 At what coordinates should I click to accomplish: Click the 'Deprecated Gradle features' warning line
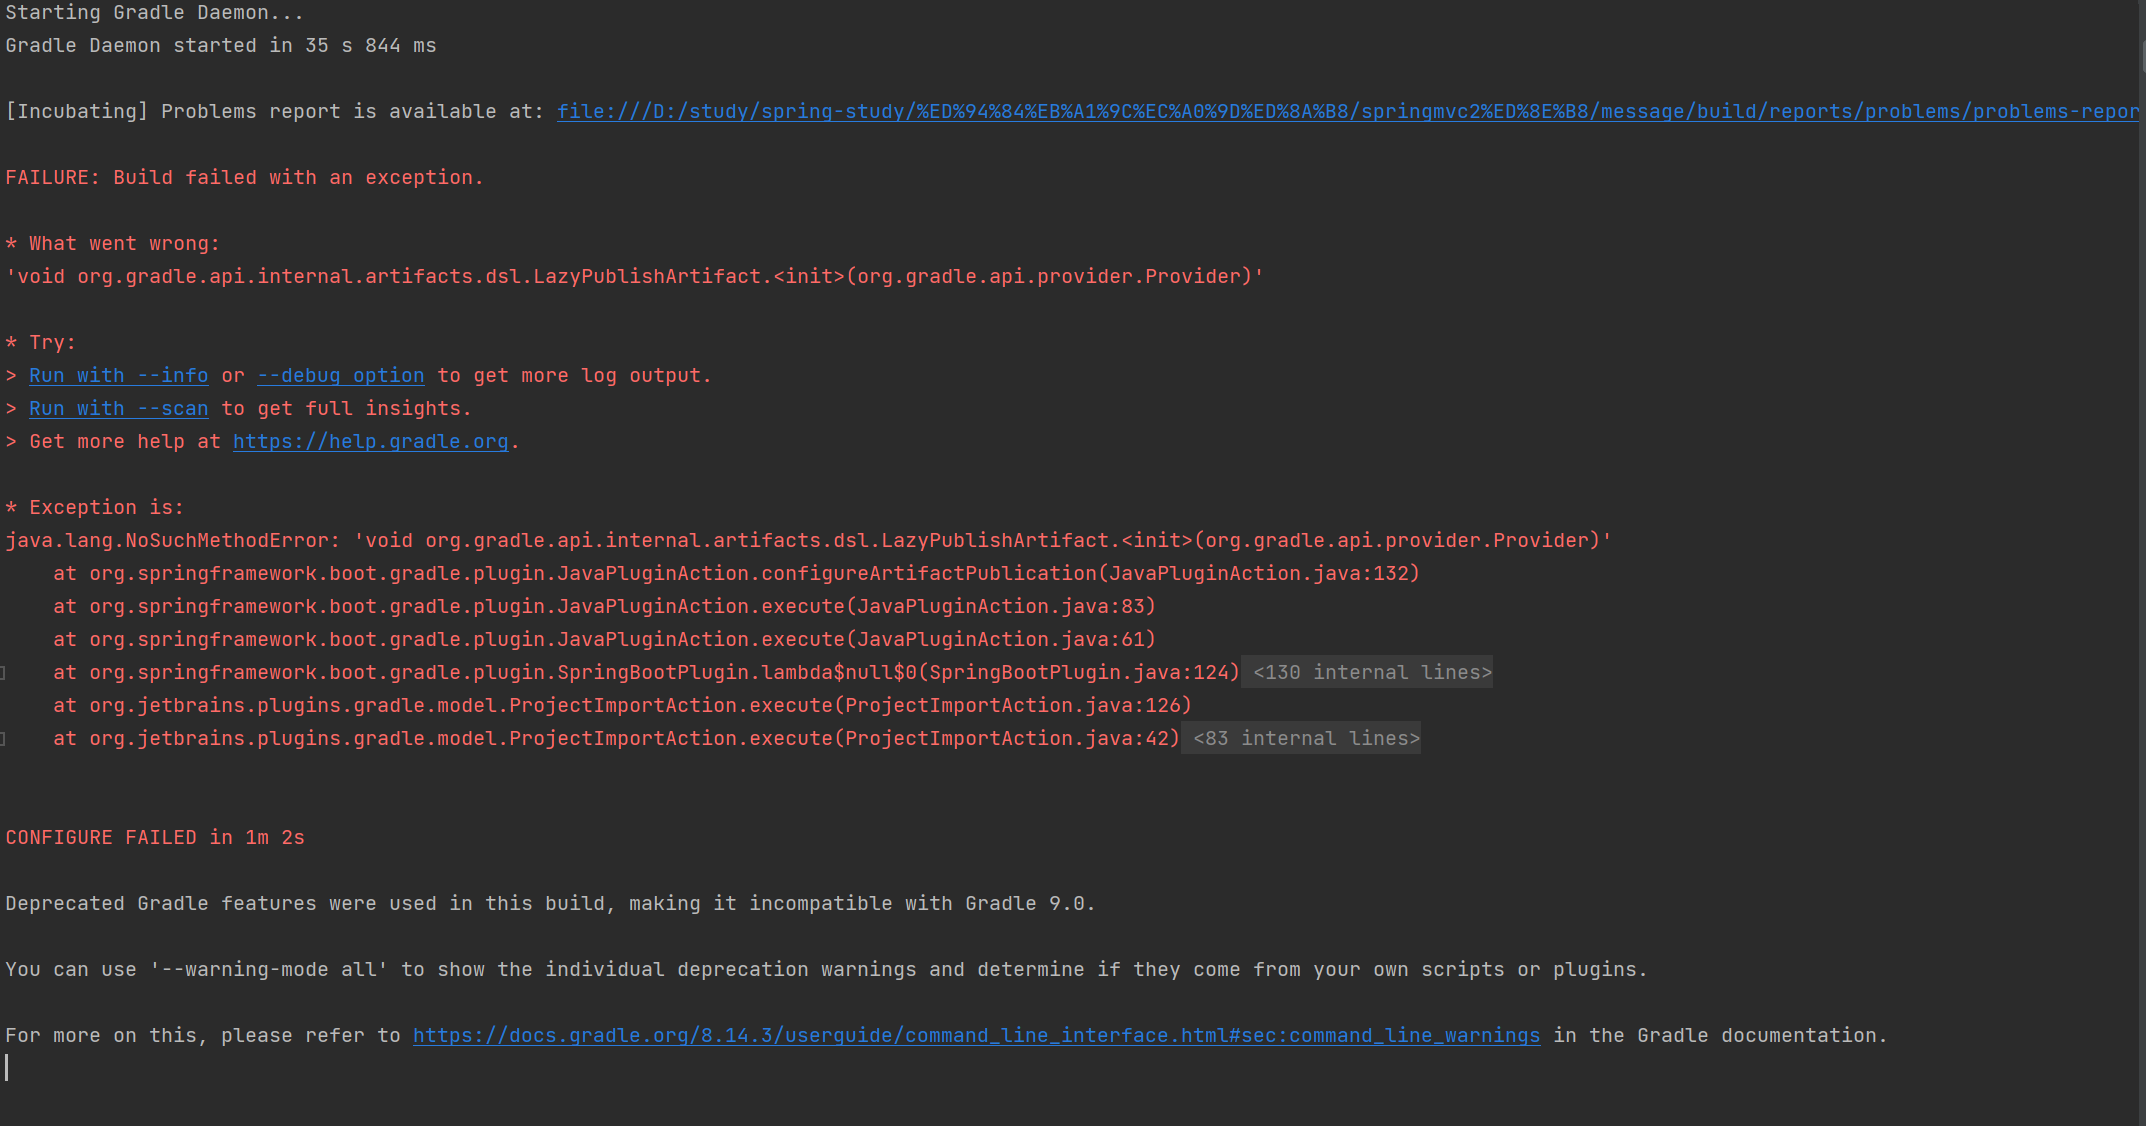550,904
